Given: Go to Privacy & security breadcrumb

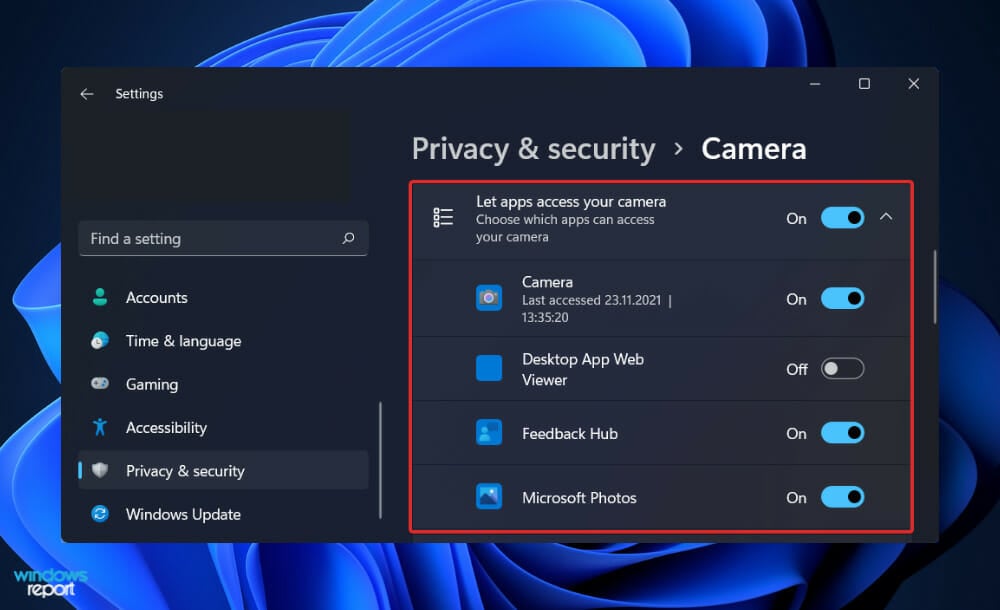Looking at the screenshot, I should click(x=533, y=149).
